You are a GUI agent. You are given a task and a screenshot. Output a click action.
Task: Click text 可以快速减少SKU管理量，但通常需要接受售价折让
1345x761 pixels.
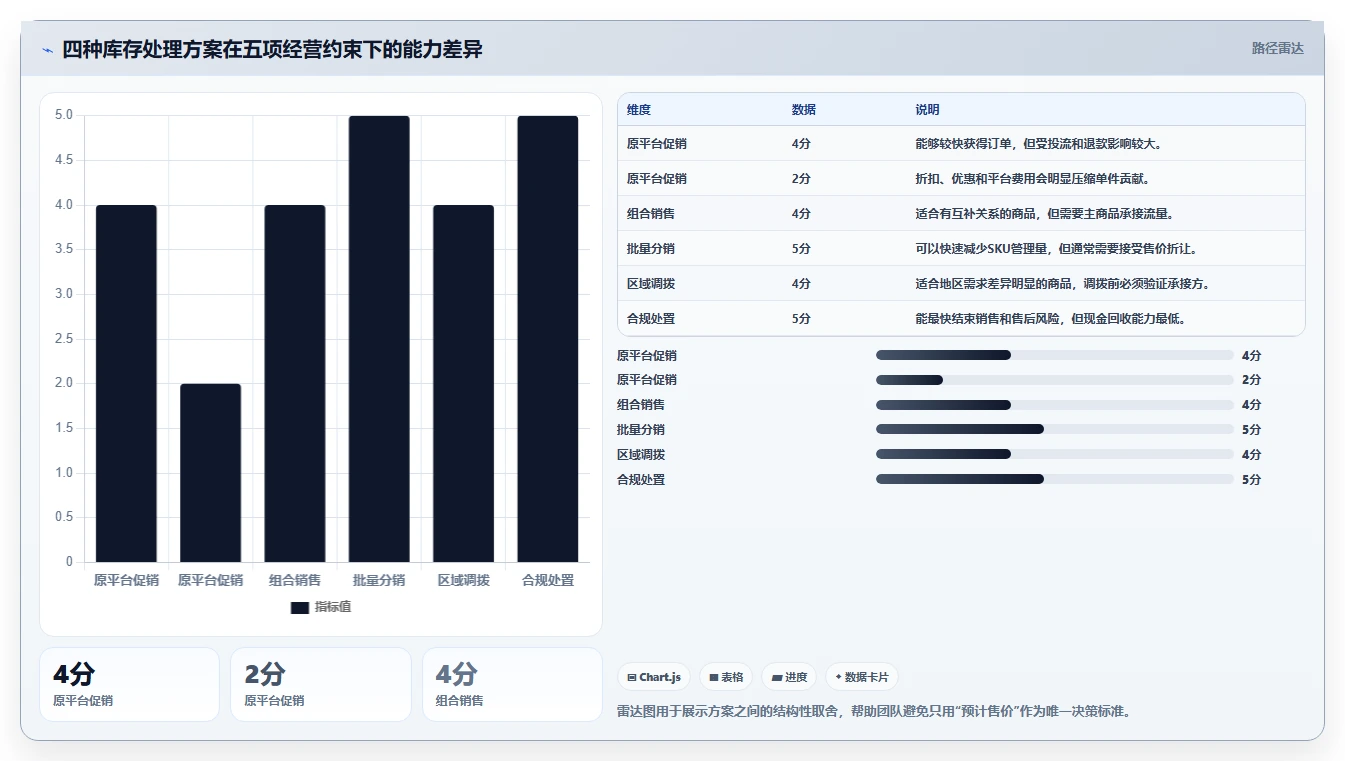[x=1056, y=249]
